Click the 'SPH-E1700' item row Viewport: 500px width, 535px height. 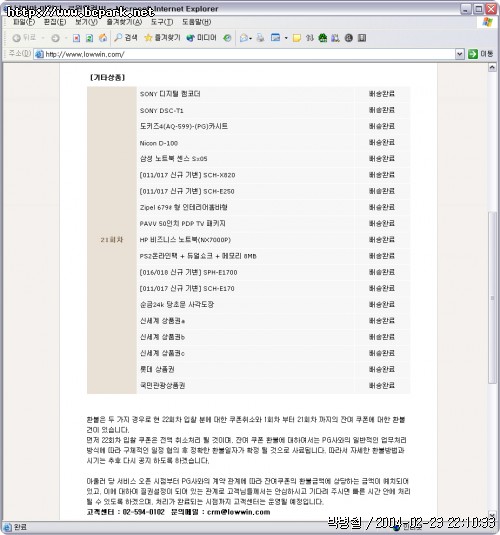tap(273, 272)
